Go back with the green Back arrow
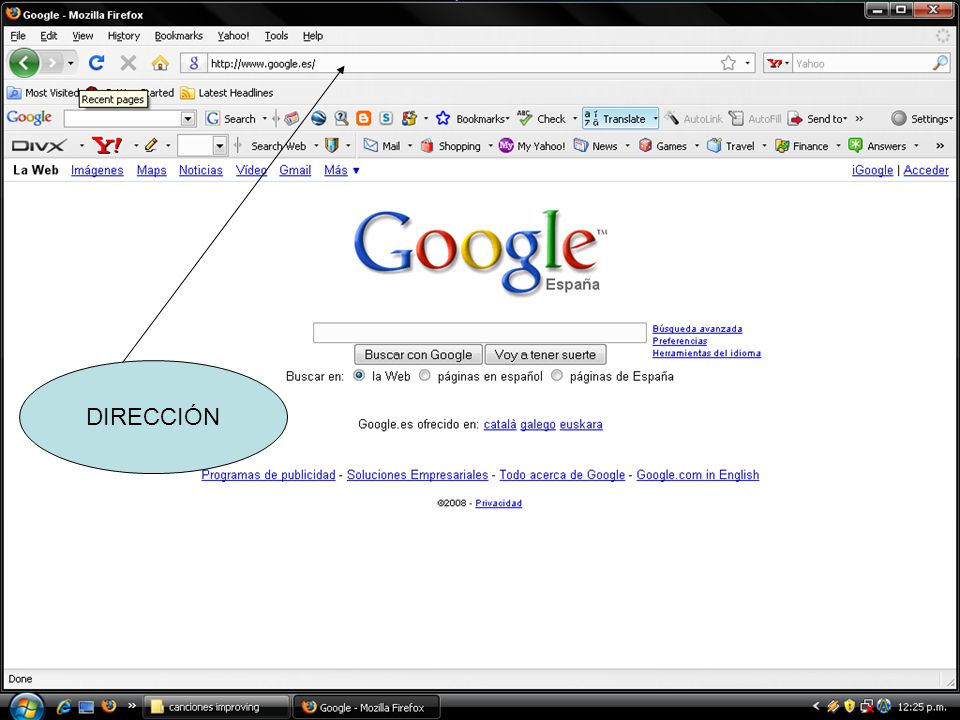Screen dimensions: 960x720 pyautogui.click(x=24, y=63)
